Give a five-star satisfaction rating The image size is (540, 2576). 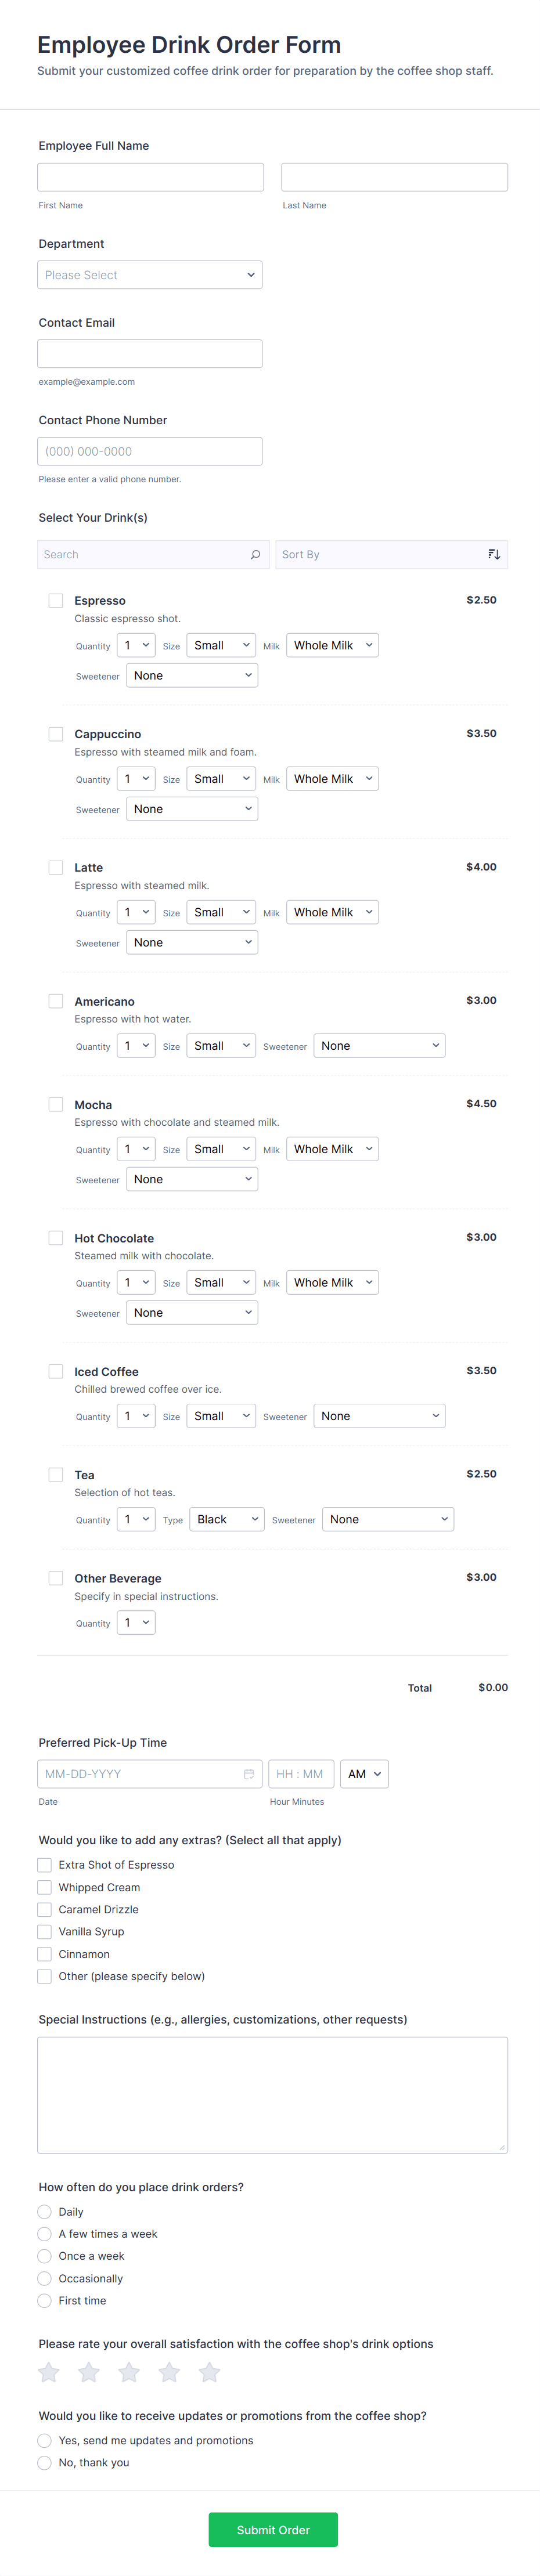(209, 2372)
